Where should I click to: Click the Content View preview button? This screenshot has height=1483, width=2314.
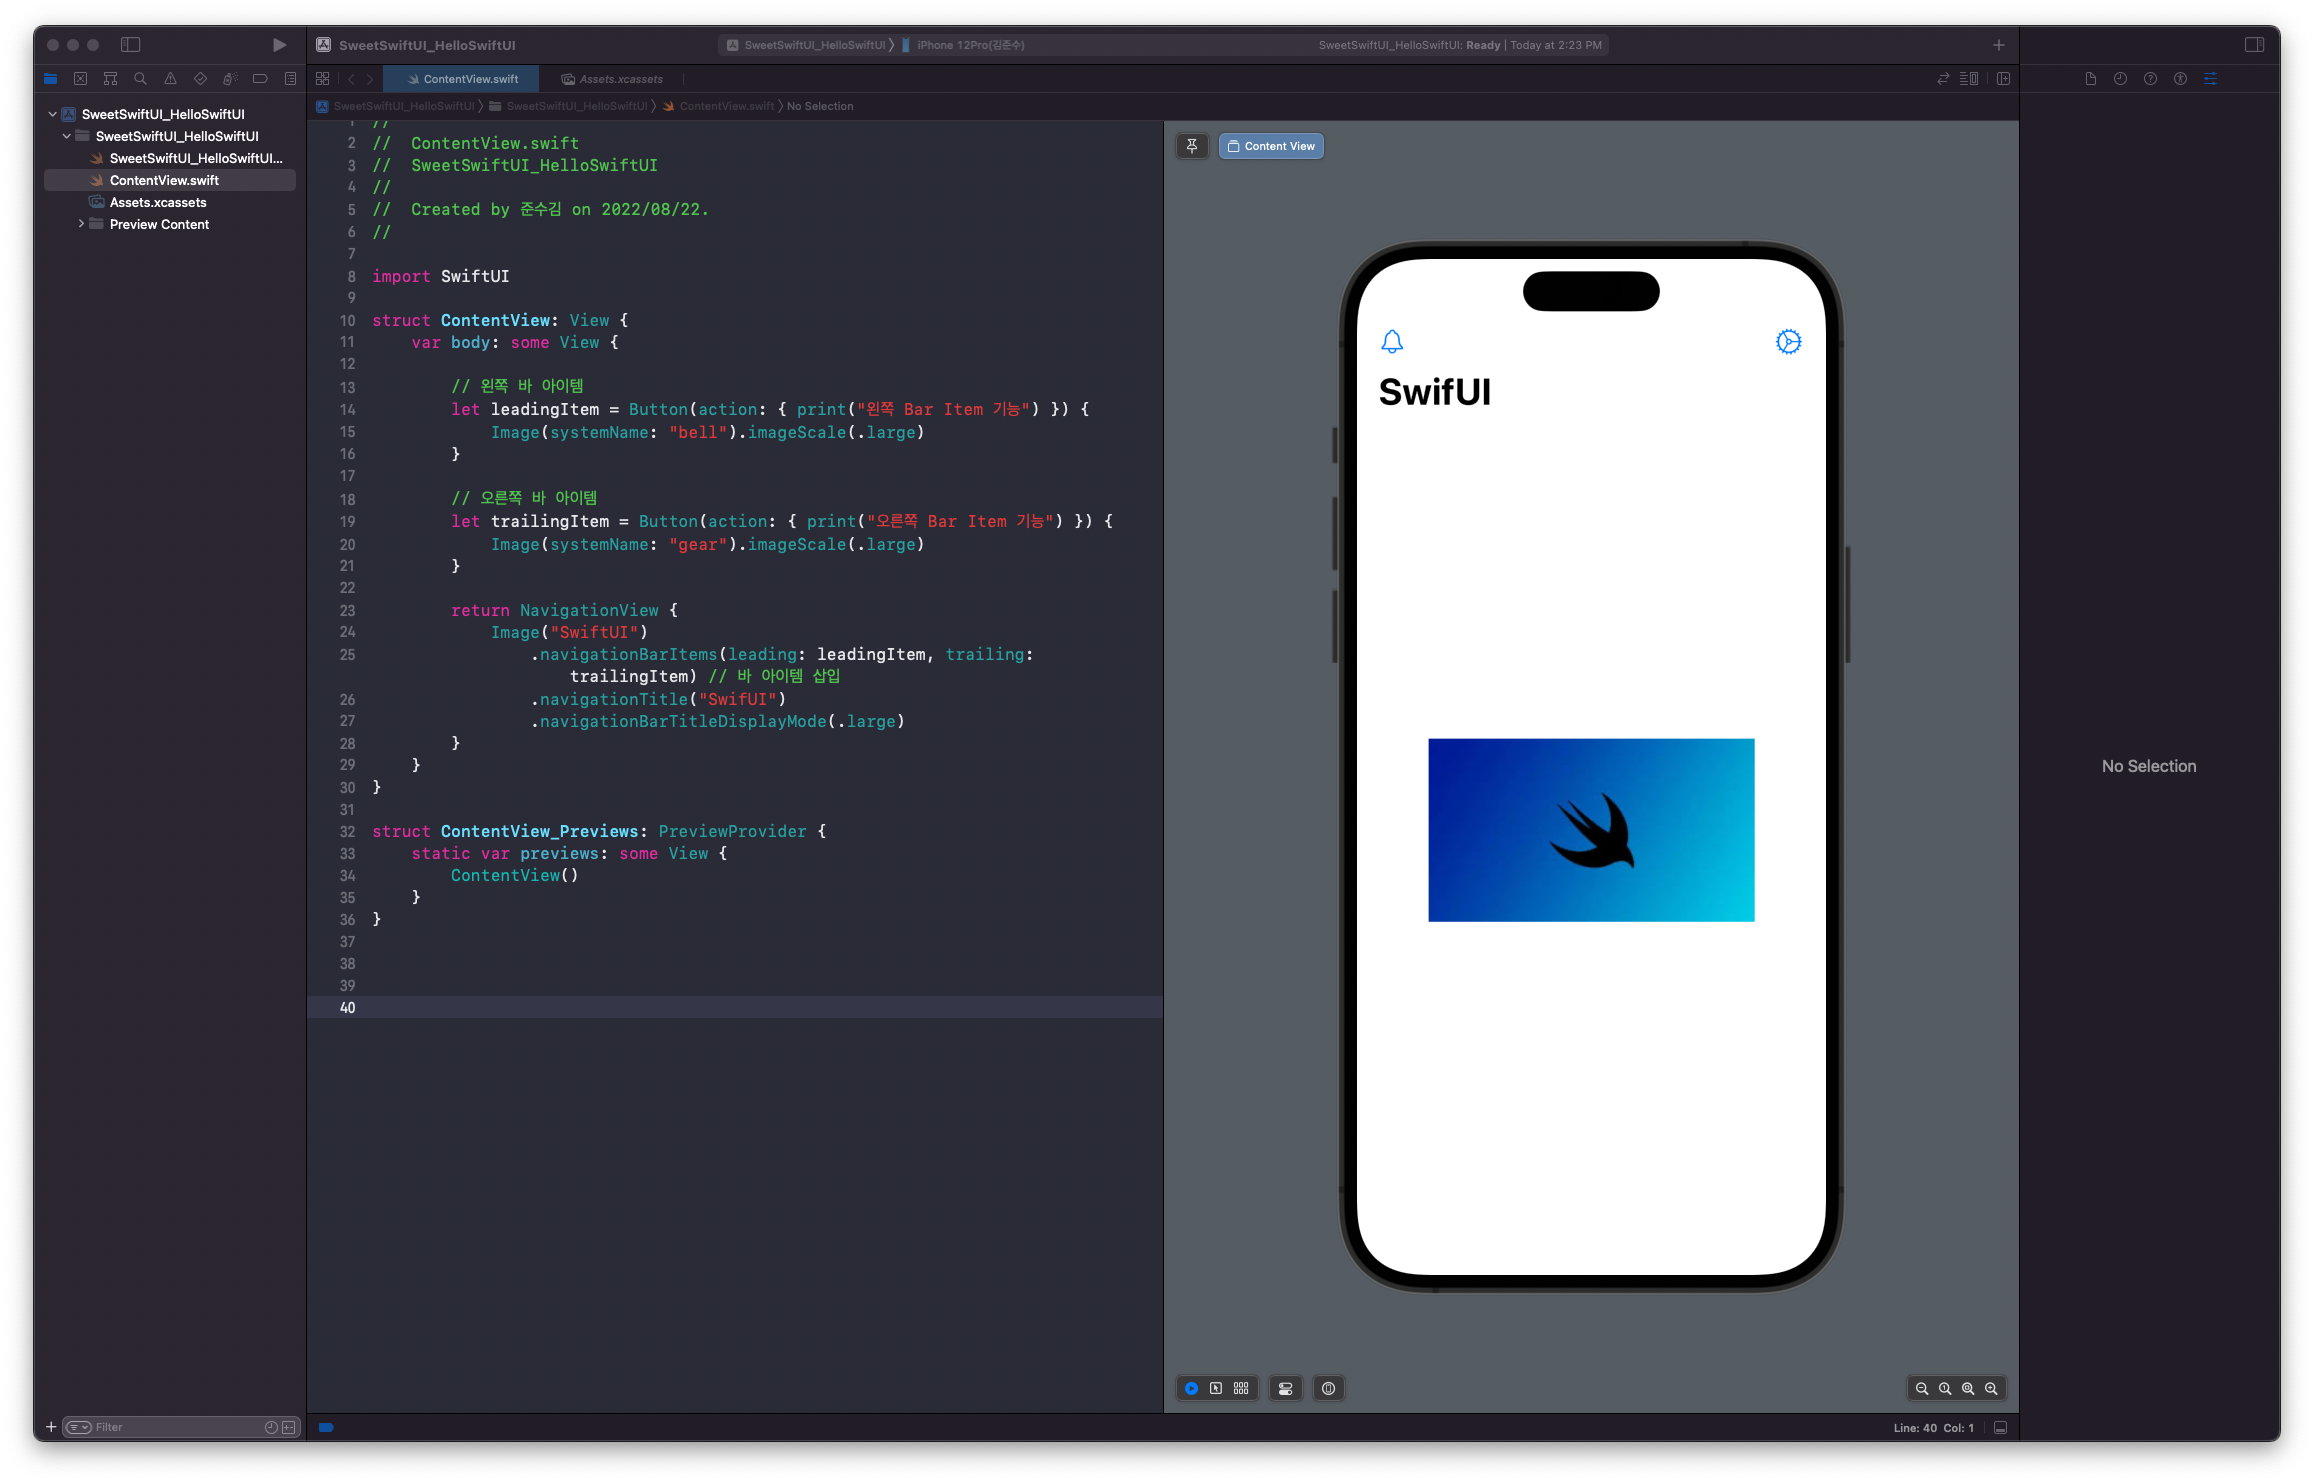click(1271, 146)
